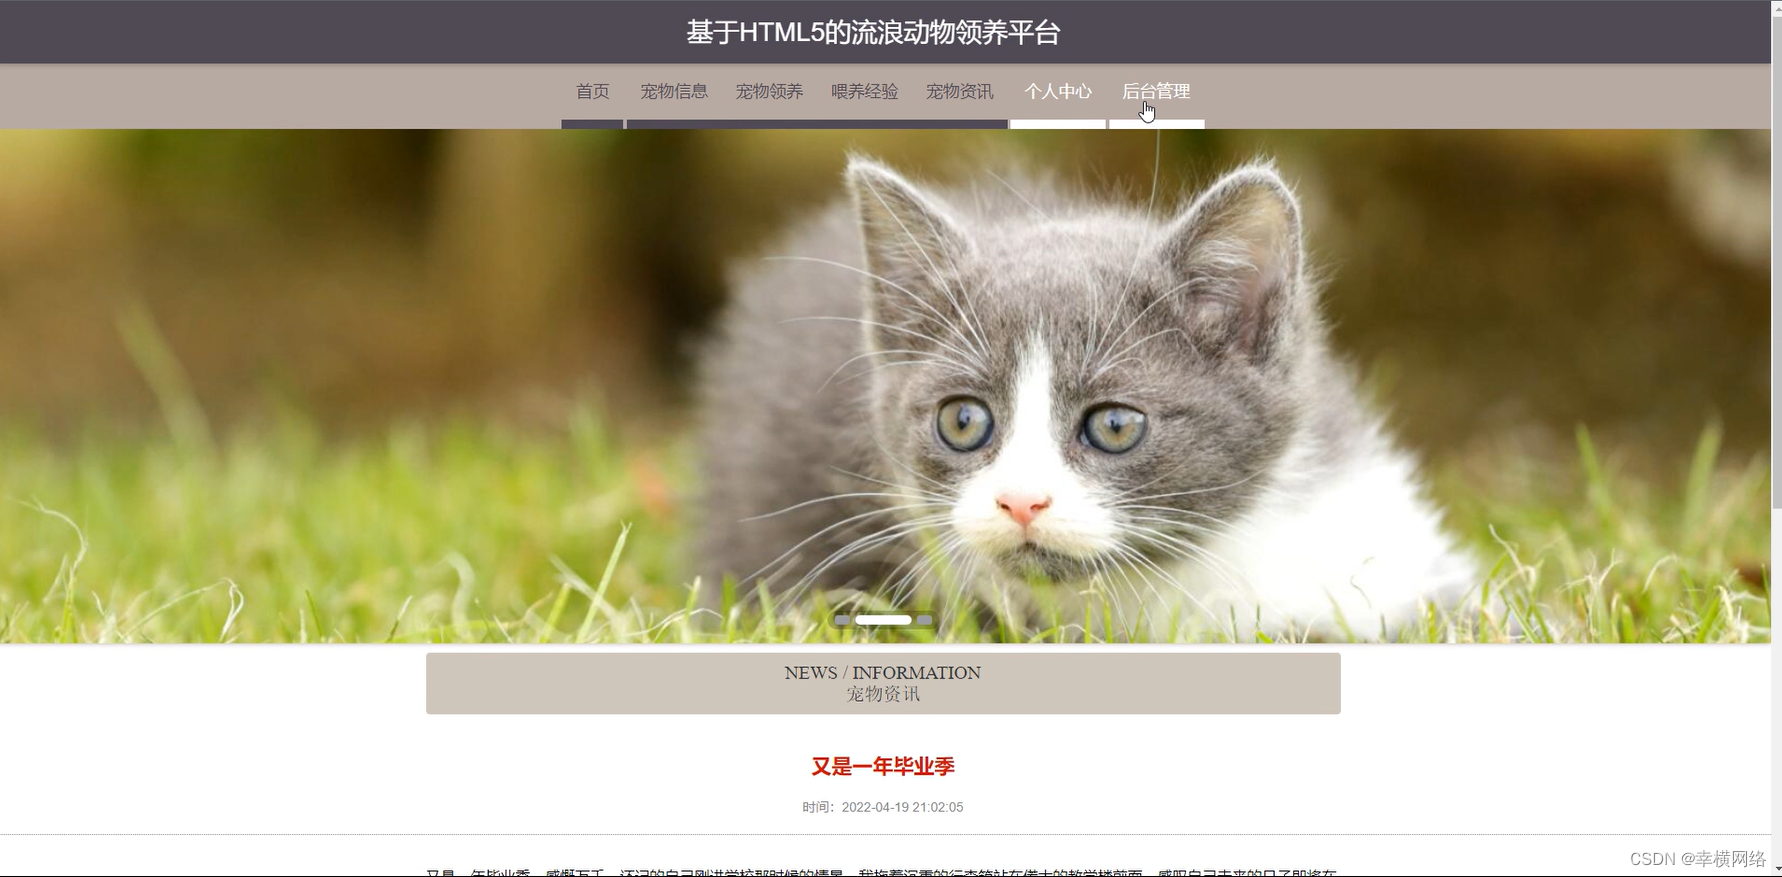Viewport: 1782px width, 877px height.
Task: Click the vertical scrollbar thumb
Action: (x=1776, y=262)
